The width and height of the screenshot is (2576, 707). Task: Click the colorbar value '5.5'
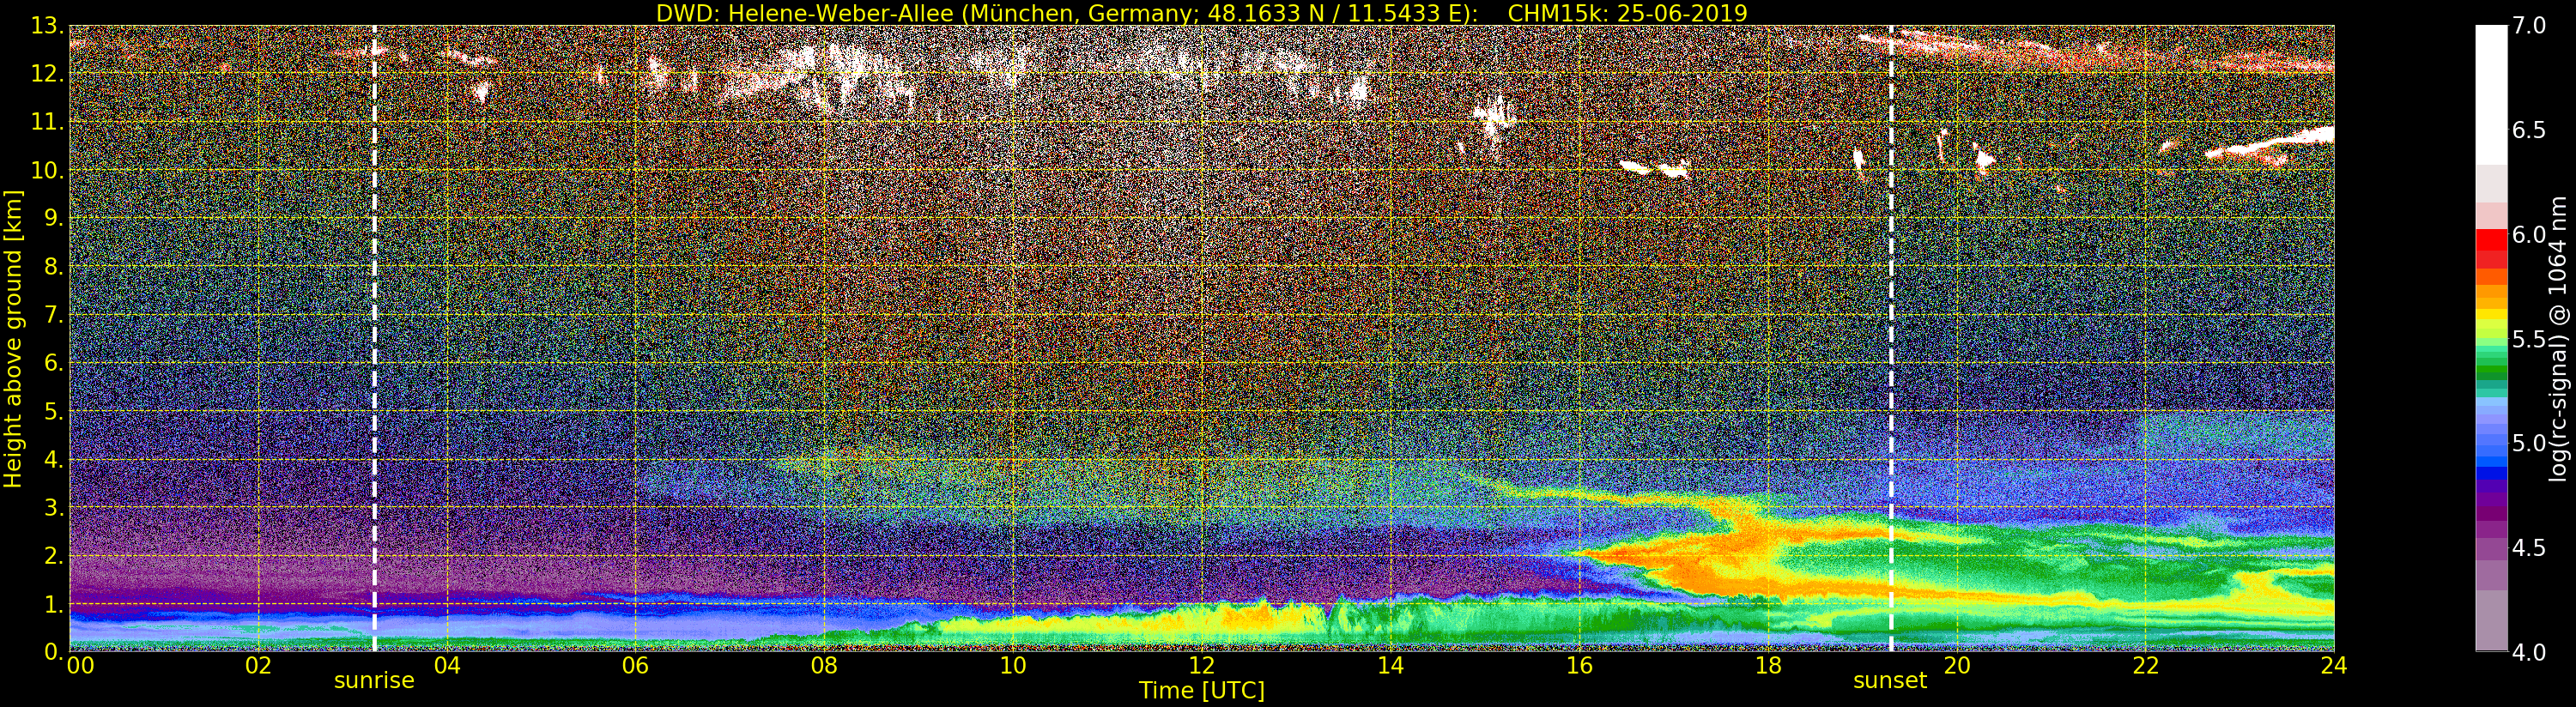pyautogui.click(x=2529, y=339)
